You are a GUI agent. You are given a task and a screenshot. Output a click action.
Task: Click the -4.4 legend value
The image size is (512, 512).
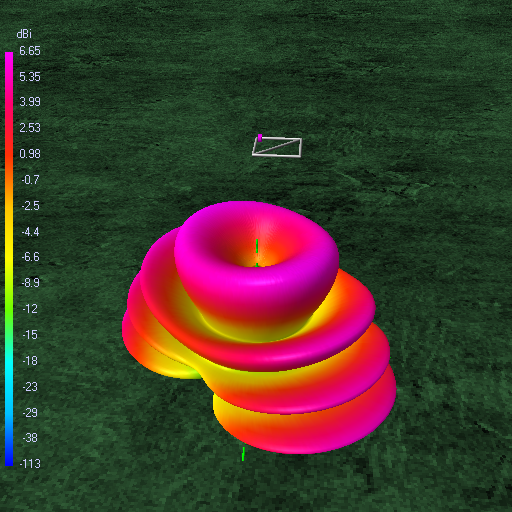pyautogui.click(x=30, y=232)
